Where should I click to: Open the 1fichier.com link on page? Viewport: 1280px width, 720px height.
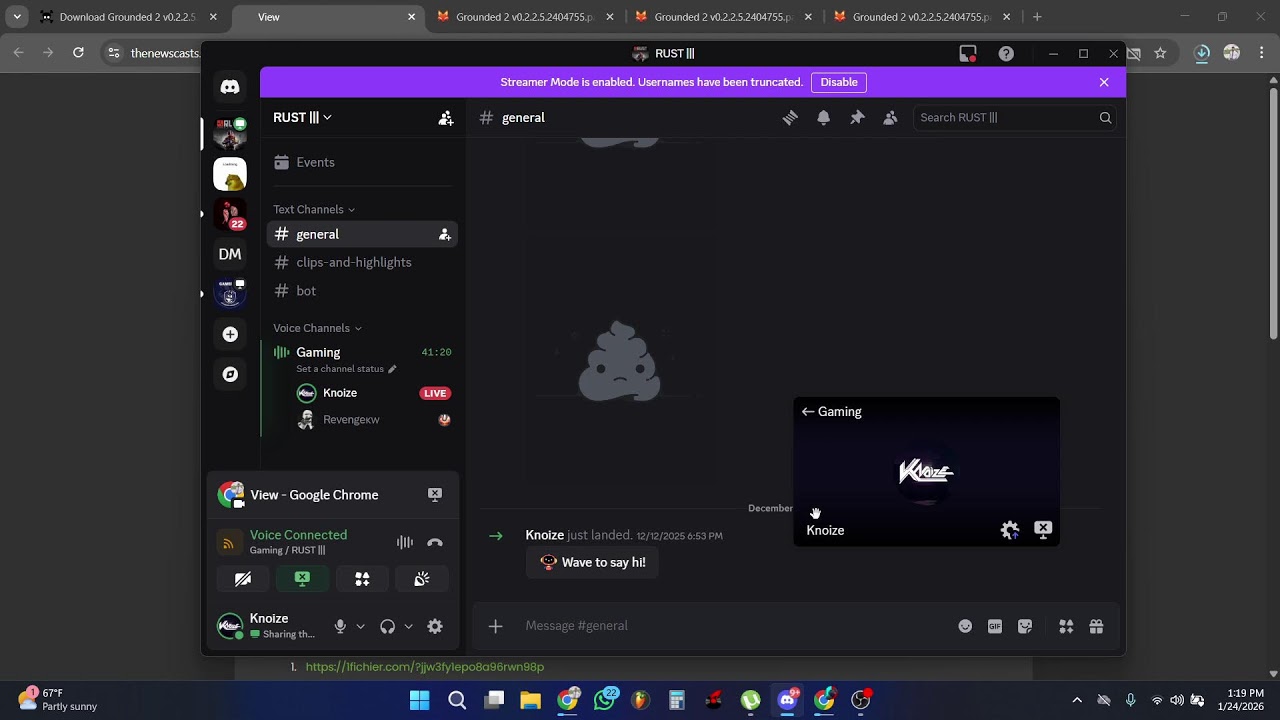(425, 667)
